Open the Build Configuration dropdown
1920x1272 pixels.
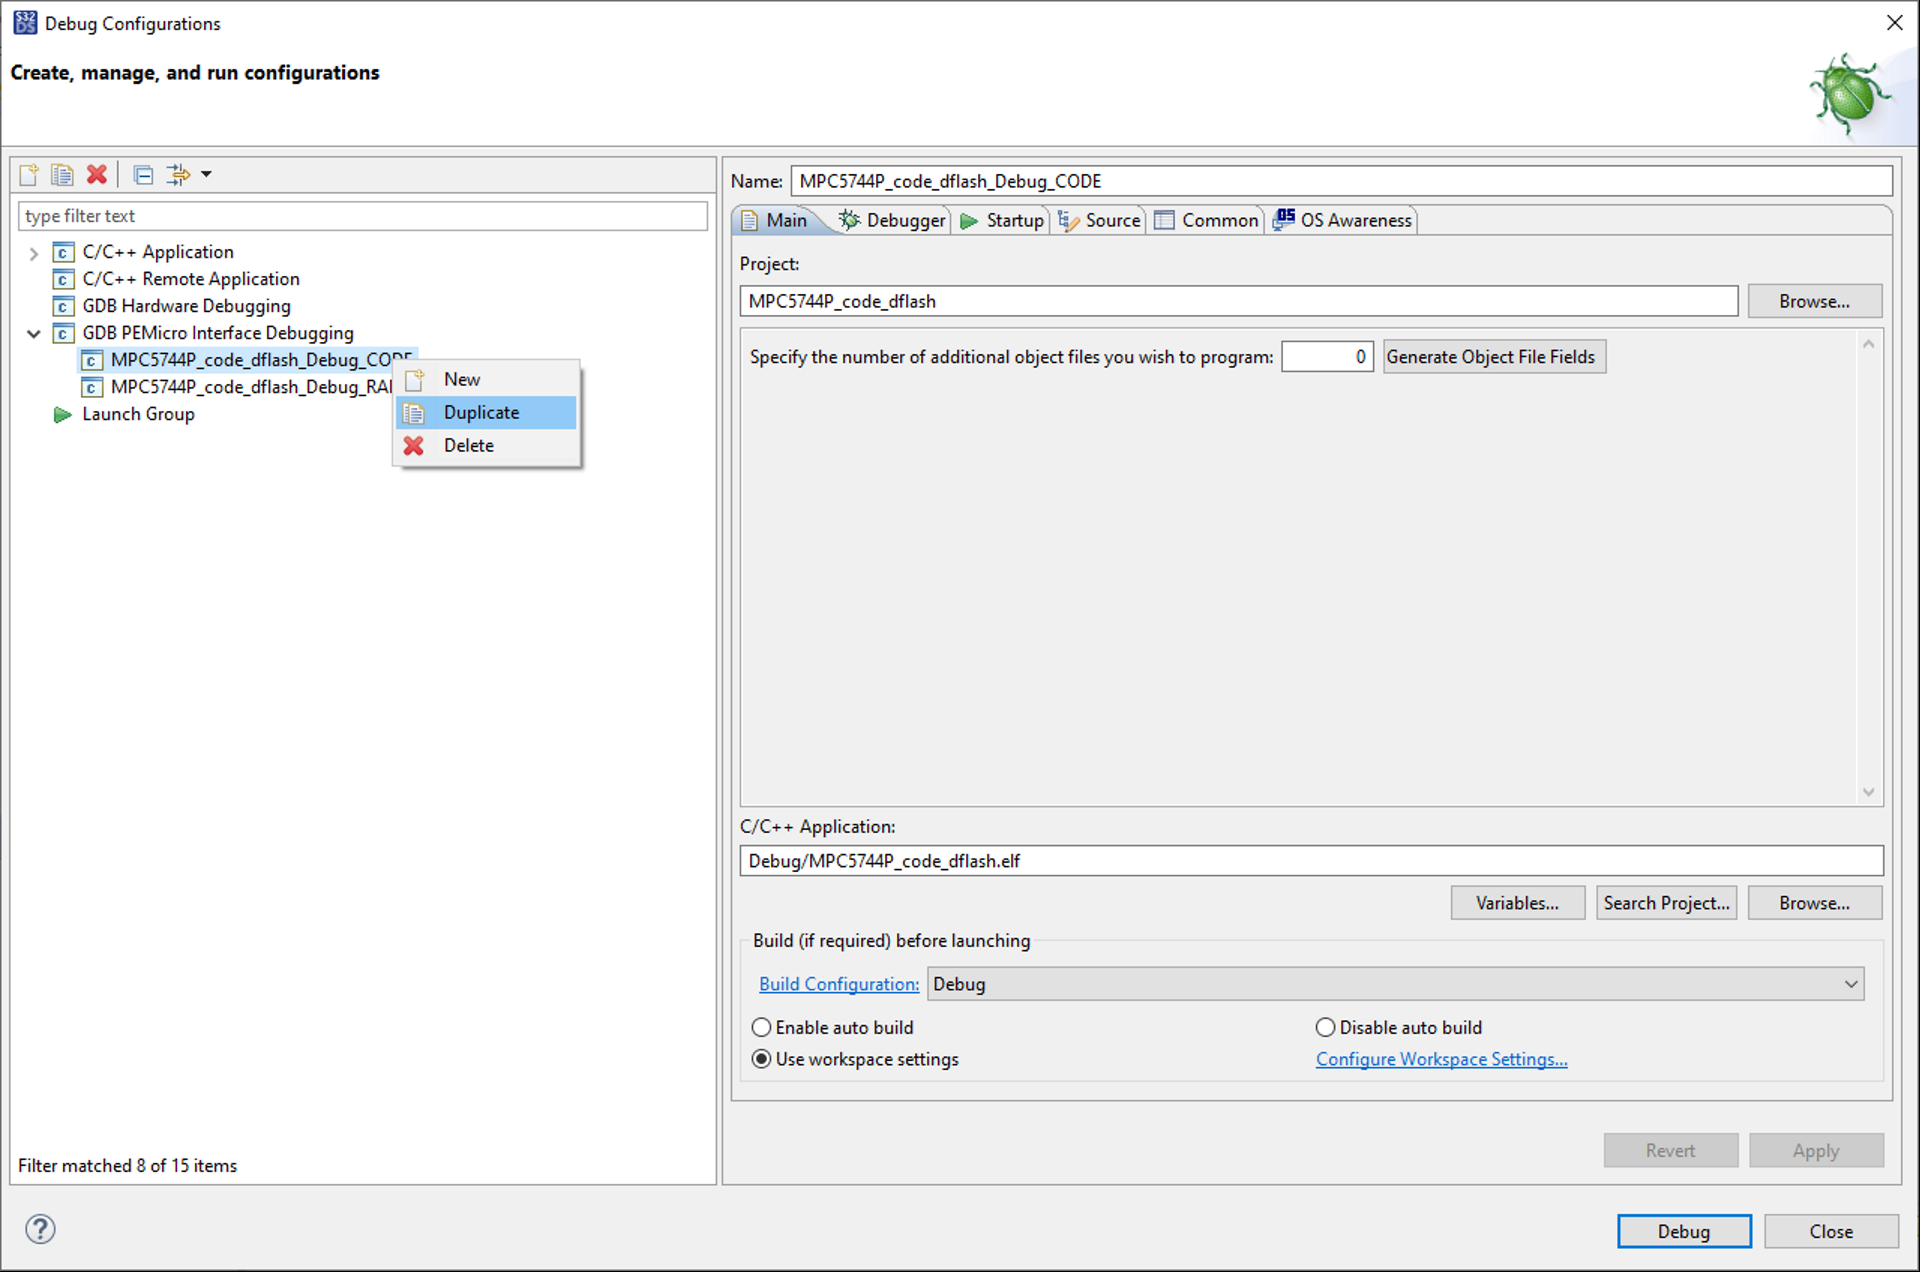[1850, 984]
